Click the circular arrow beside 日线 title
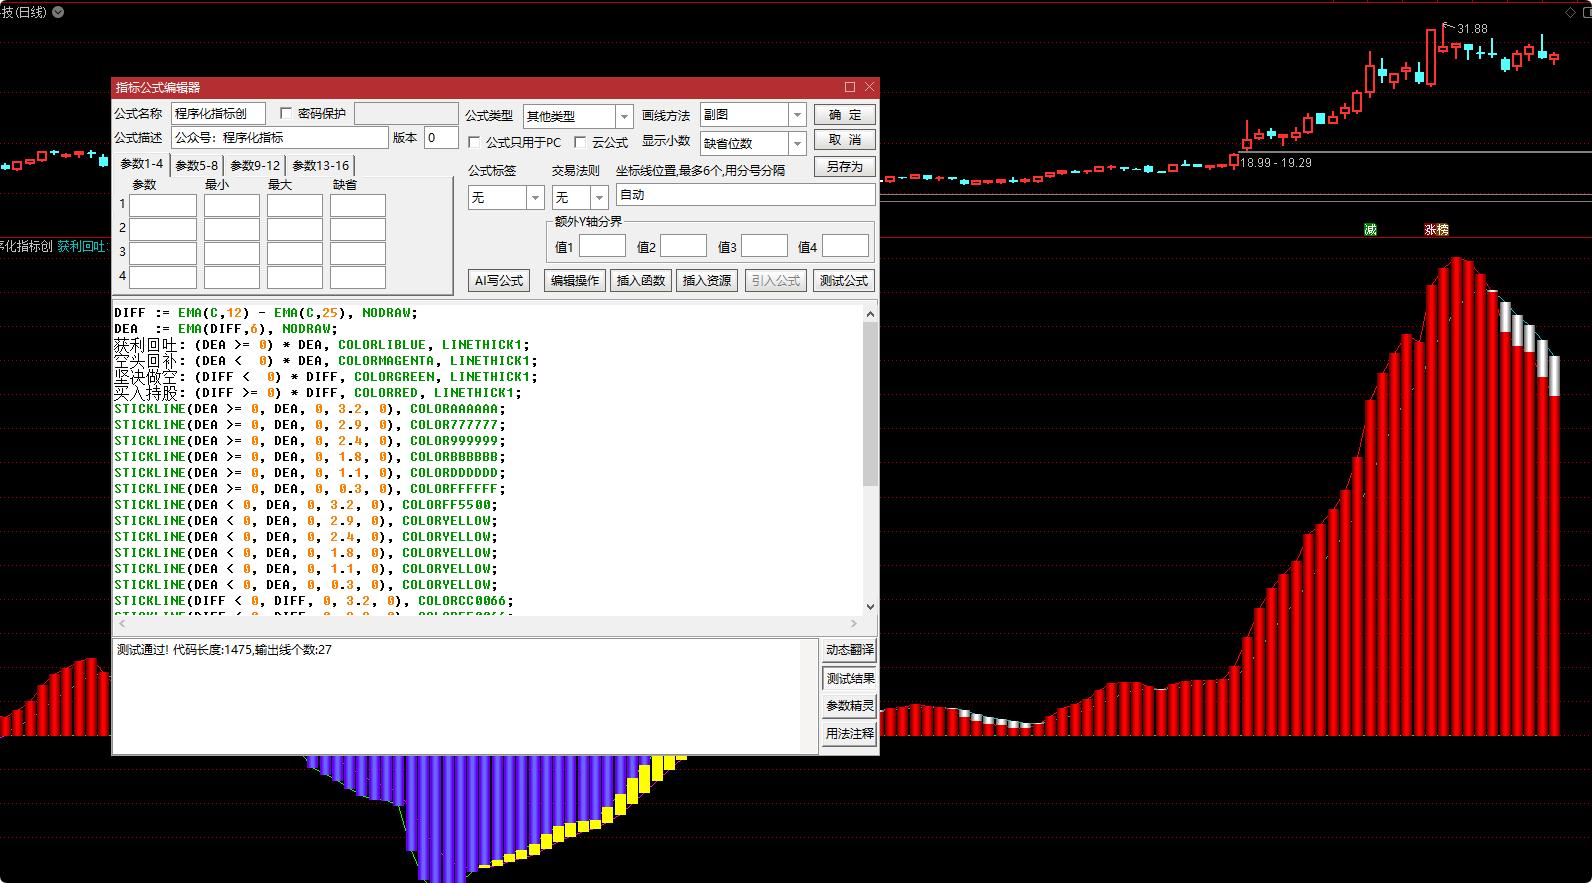This screenshot has width=1592, height=883. tap(58, 12)
